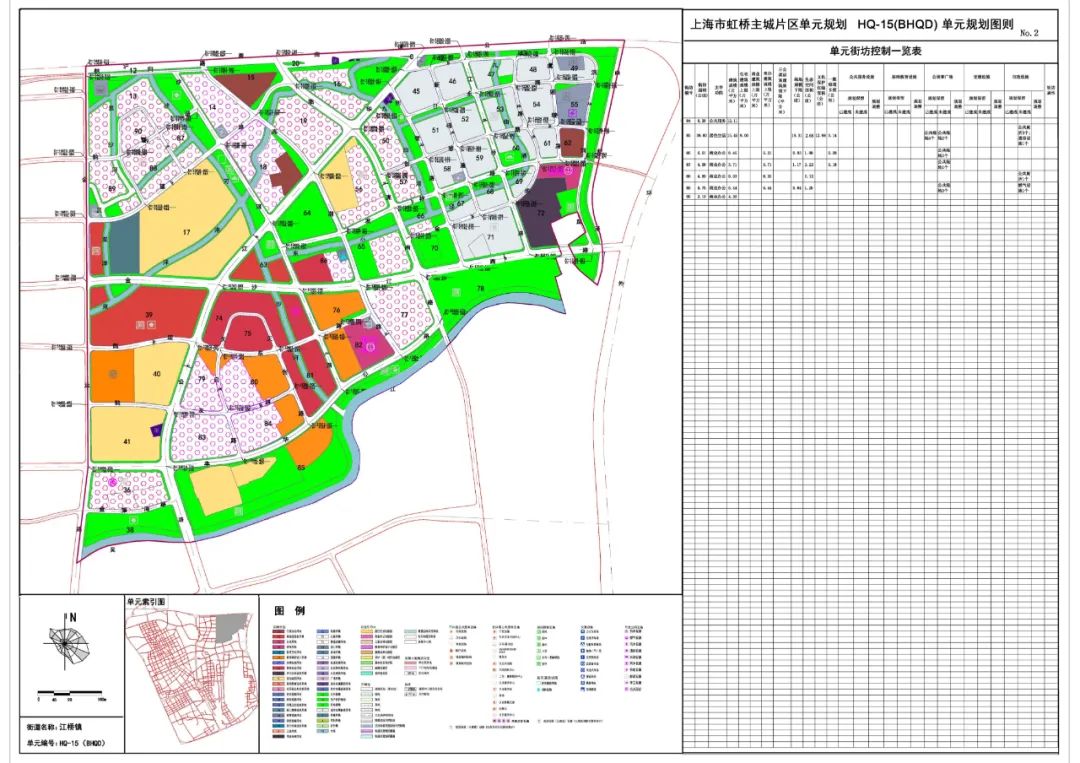The image size is (1080, 763).
Task: Click block number 39 in red zone
Action: (149, 315)
